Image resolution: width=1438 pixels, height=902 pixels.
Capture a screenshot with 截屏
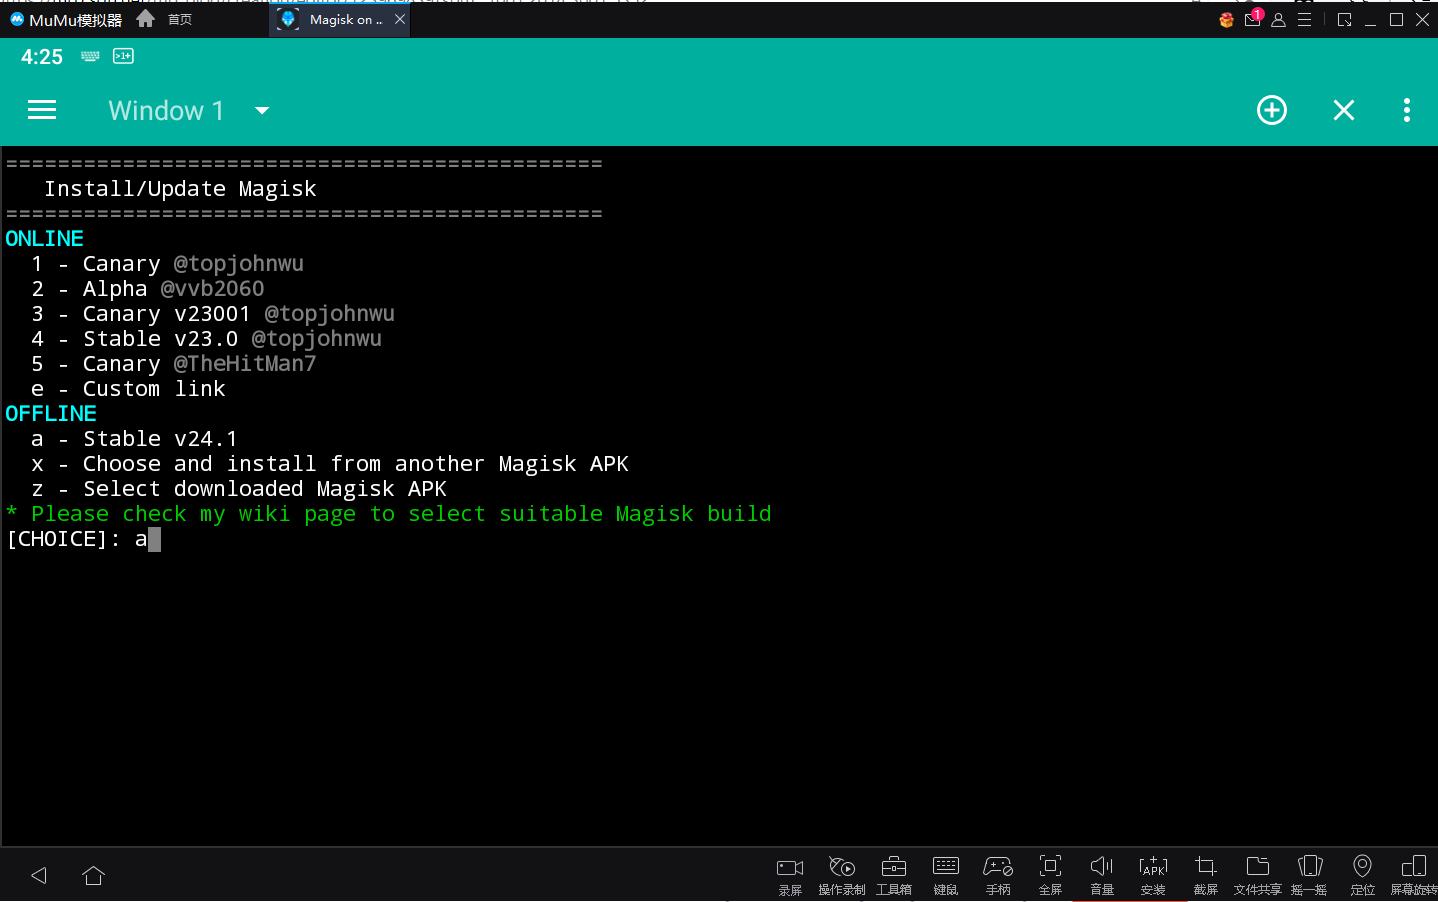tap(1205, 872)
